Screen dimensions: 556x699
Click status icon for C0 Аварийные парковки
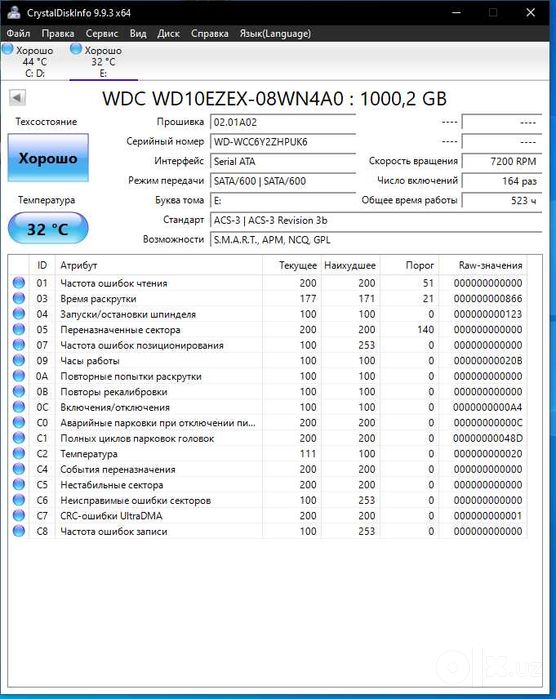click(19, 423)
